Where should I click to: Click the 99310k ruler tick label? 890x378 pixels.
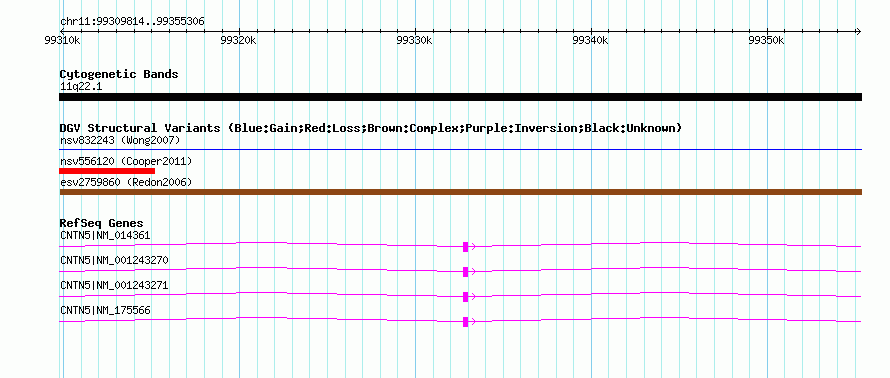62,40
